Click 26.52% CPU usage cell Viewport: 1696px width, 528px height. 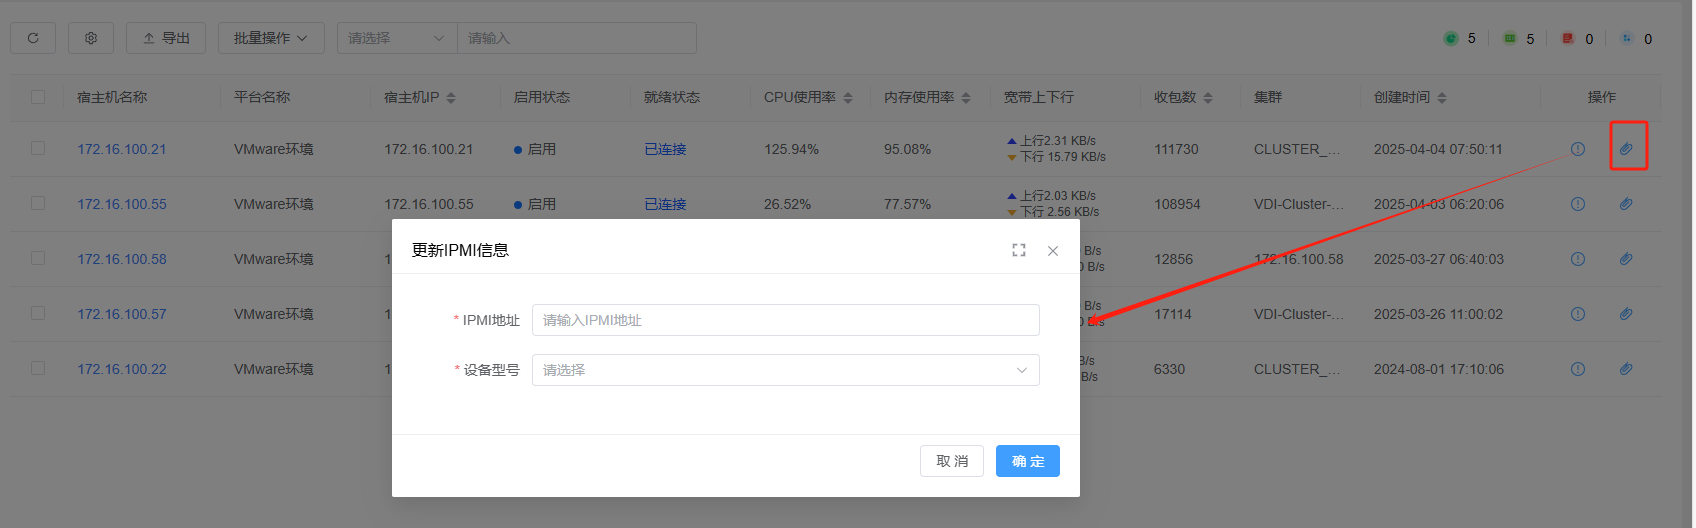(787, 204)
